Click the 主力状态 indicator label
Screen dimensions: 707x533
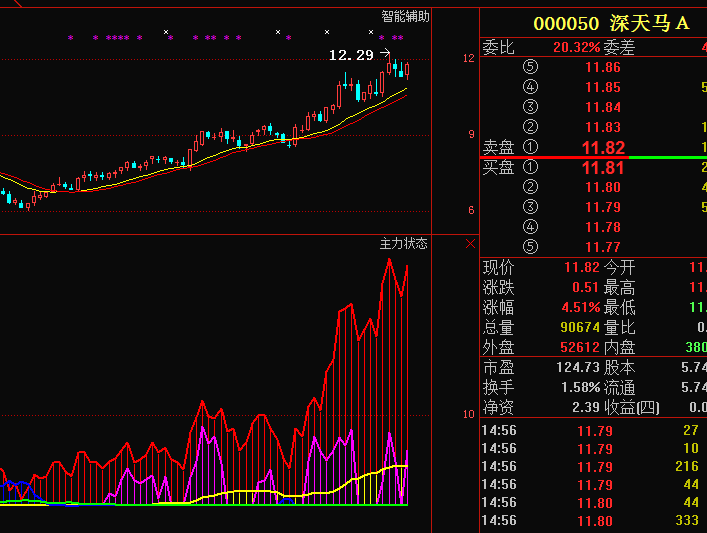click(x=403, y=243)
